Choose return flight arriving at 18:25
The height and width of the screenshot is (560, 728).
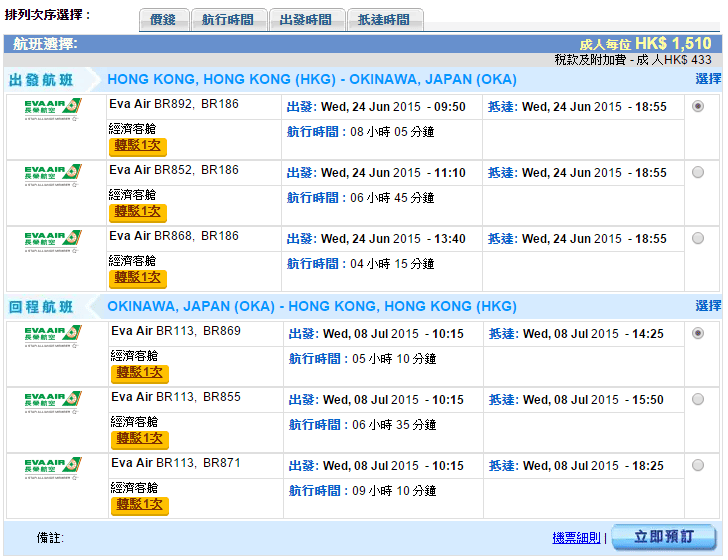pyautogui.click(x=697, y=465)
